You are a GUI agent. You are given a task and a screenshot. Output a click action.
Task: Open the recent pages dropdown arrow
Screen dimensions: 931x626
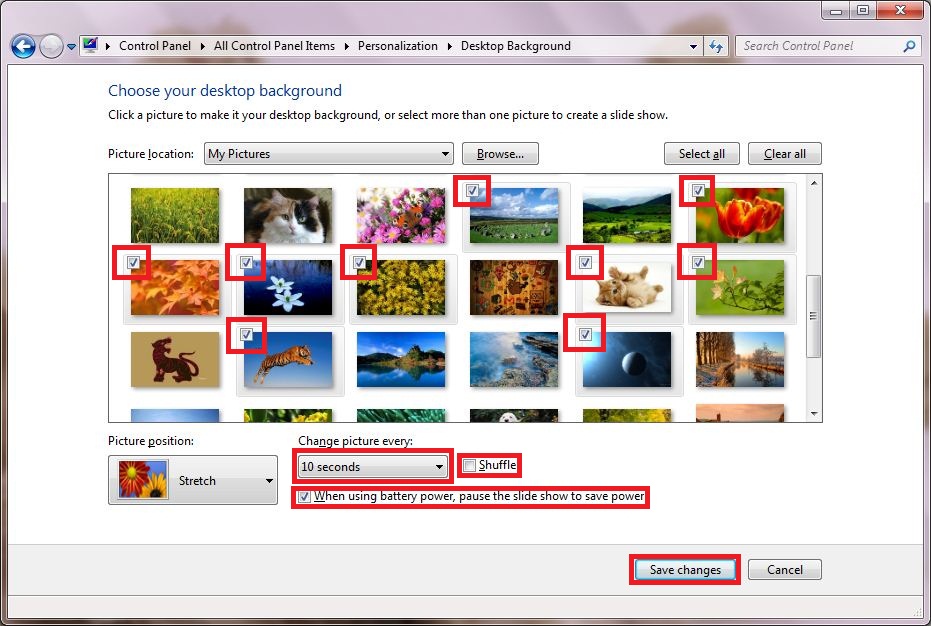pyautogui.click(x=71, y=47)
